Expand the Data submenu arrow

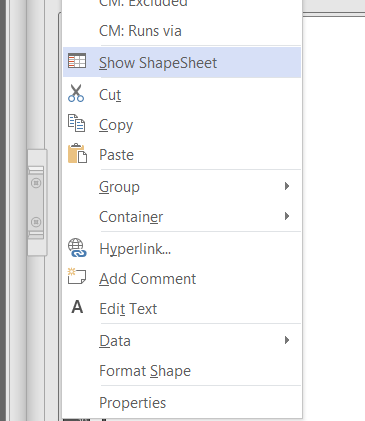pyautogui.click(x=287, y=340)
